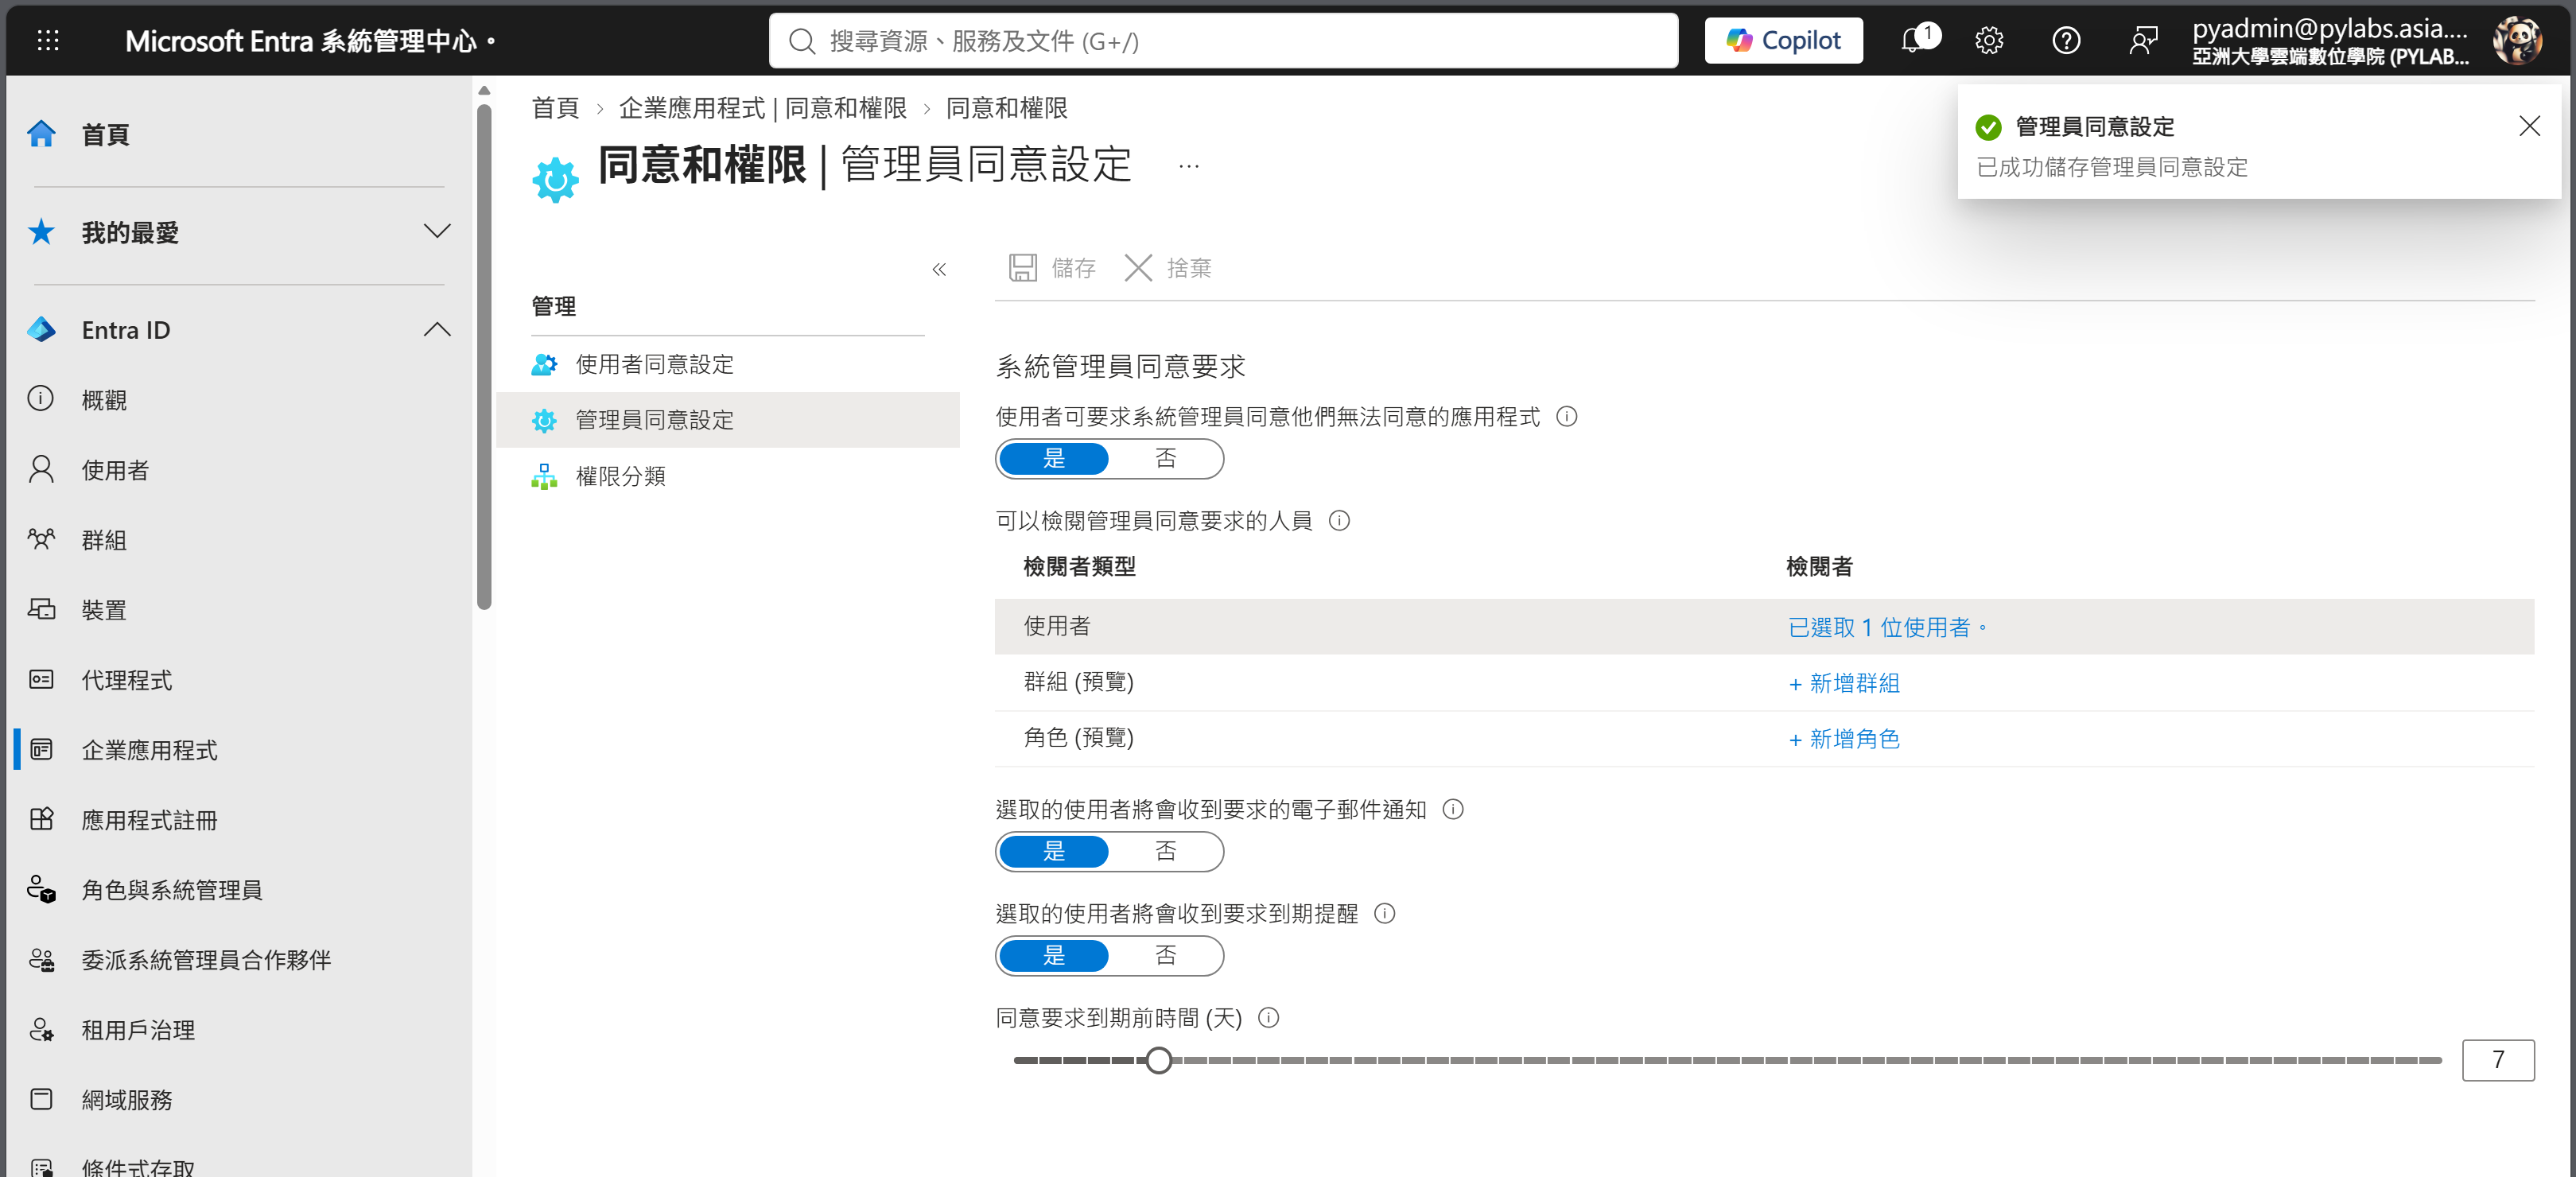Open the help question mark icon
The image size is (2576, 1177).
(2066, 41)
